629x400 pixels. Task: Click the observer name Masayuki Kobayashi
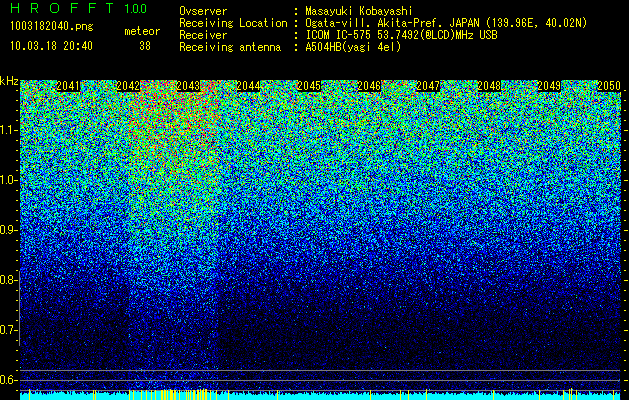coord(359,11)
